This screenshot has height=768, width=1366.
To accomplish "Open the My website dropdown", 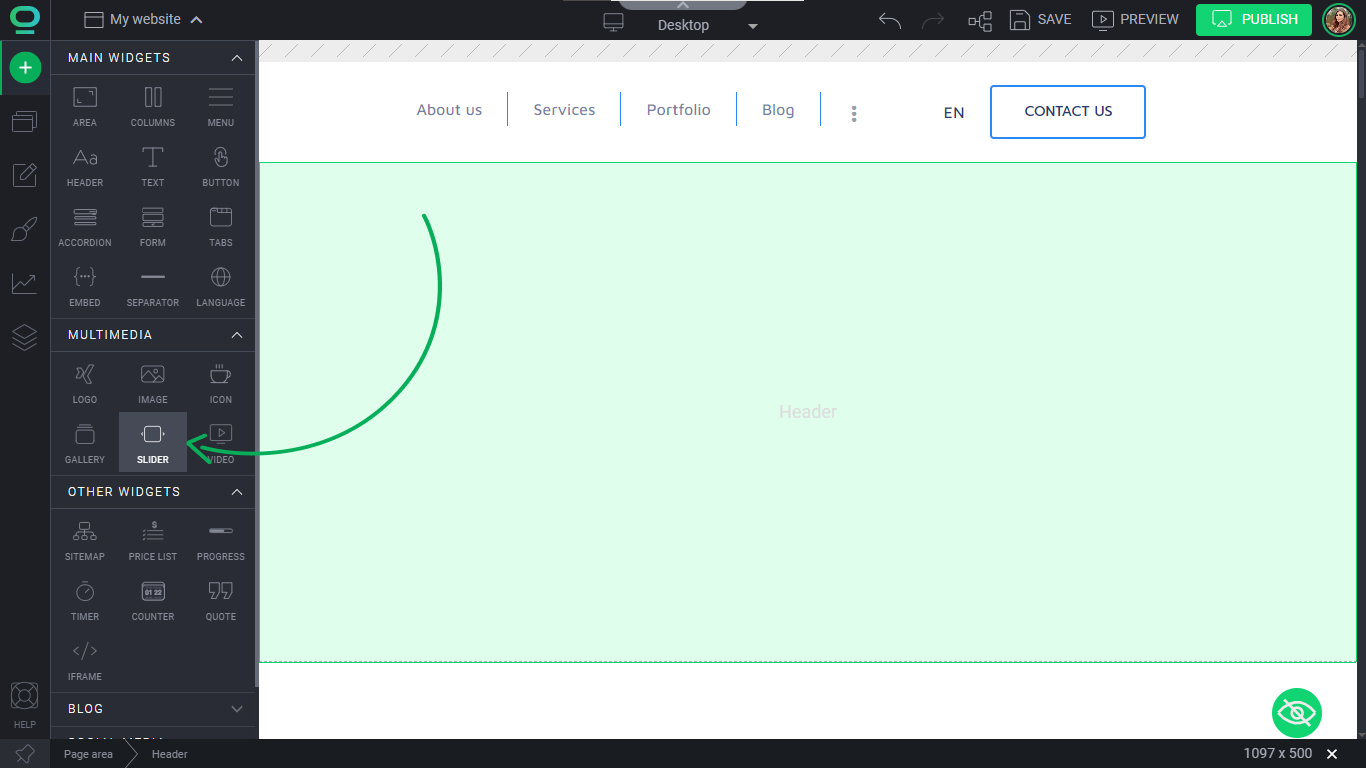I will coord(144,19).
